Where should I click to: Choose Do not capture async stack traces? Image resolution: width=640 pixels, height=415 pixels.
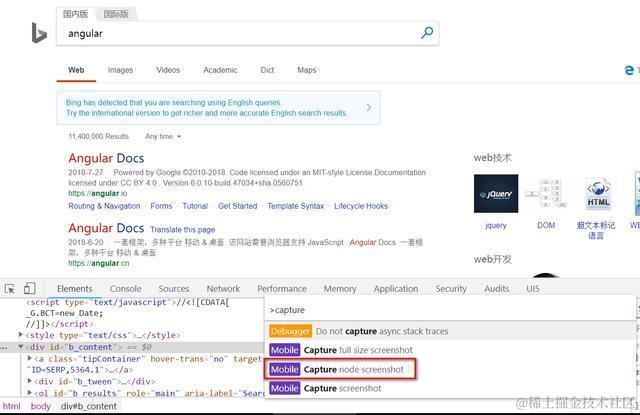450,331
